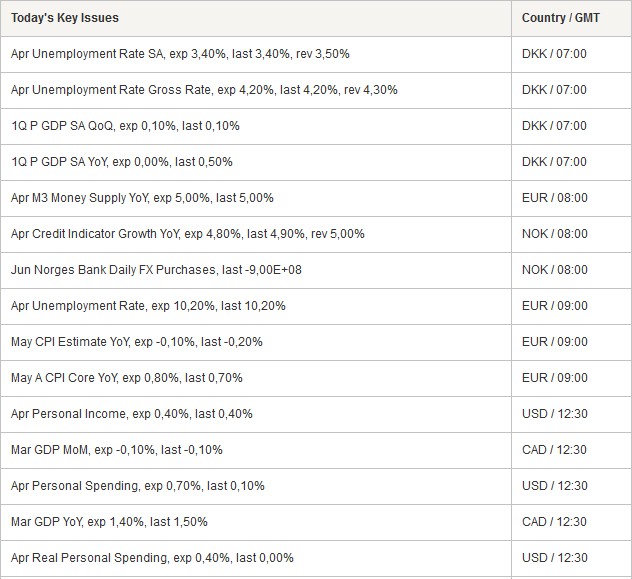Click the Apr Unemployment Rate exp 10,20% row
This screenshot has width=632, height=579.
(x=316, y=306)
